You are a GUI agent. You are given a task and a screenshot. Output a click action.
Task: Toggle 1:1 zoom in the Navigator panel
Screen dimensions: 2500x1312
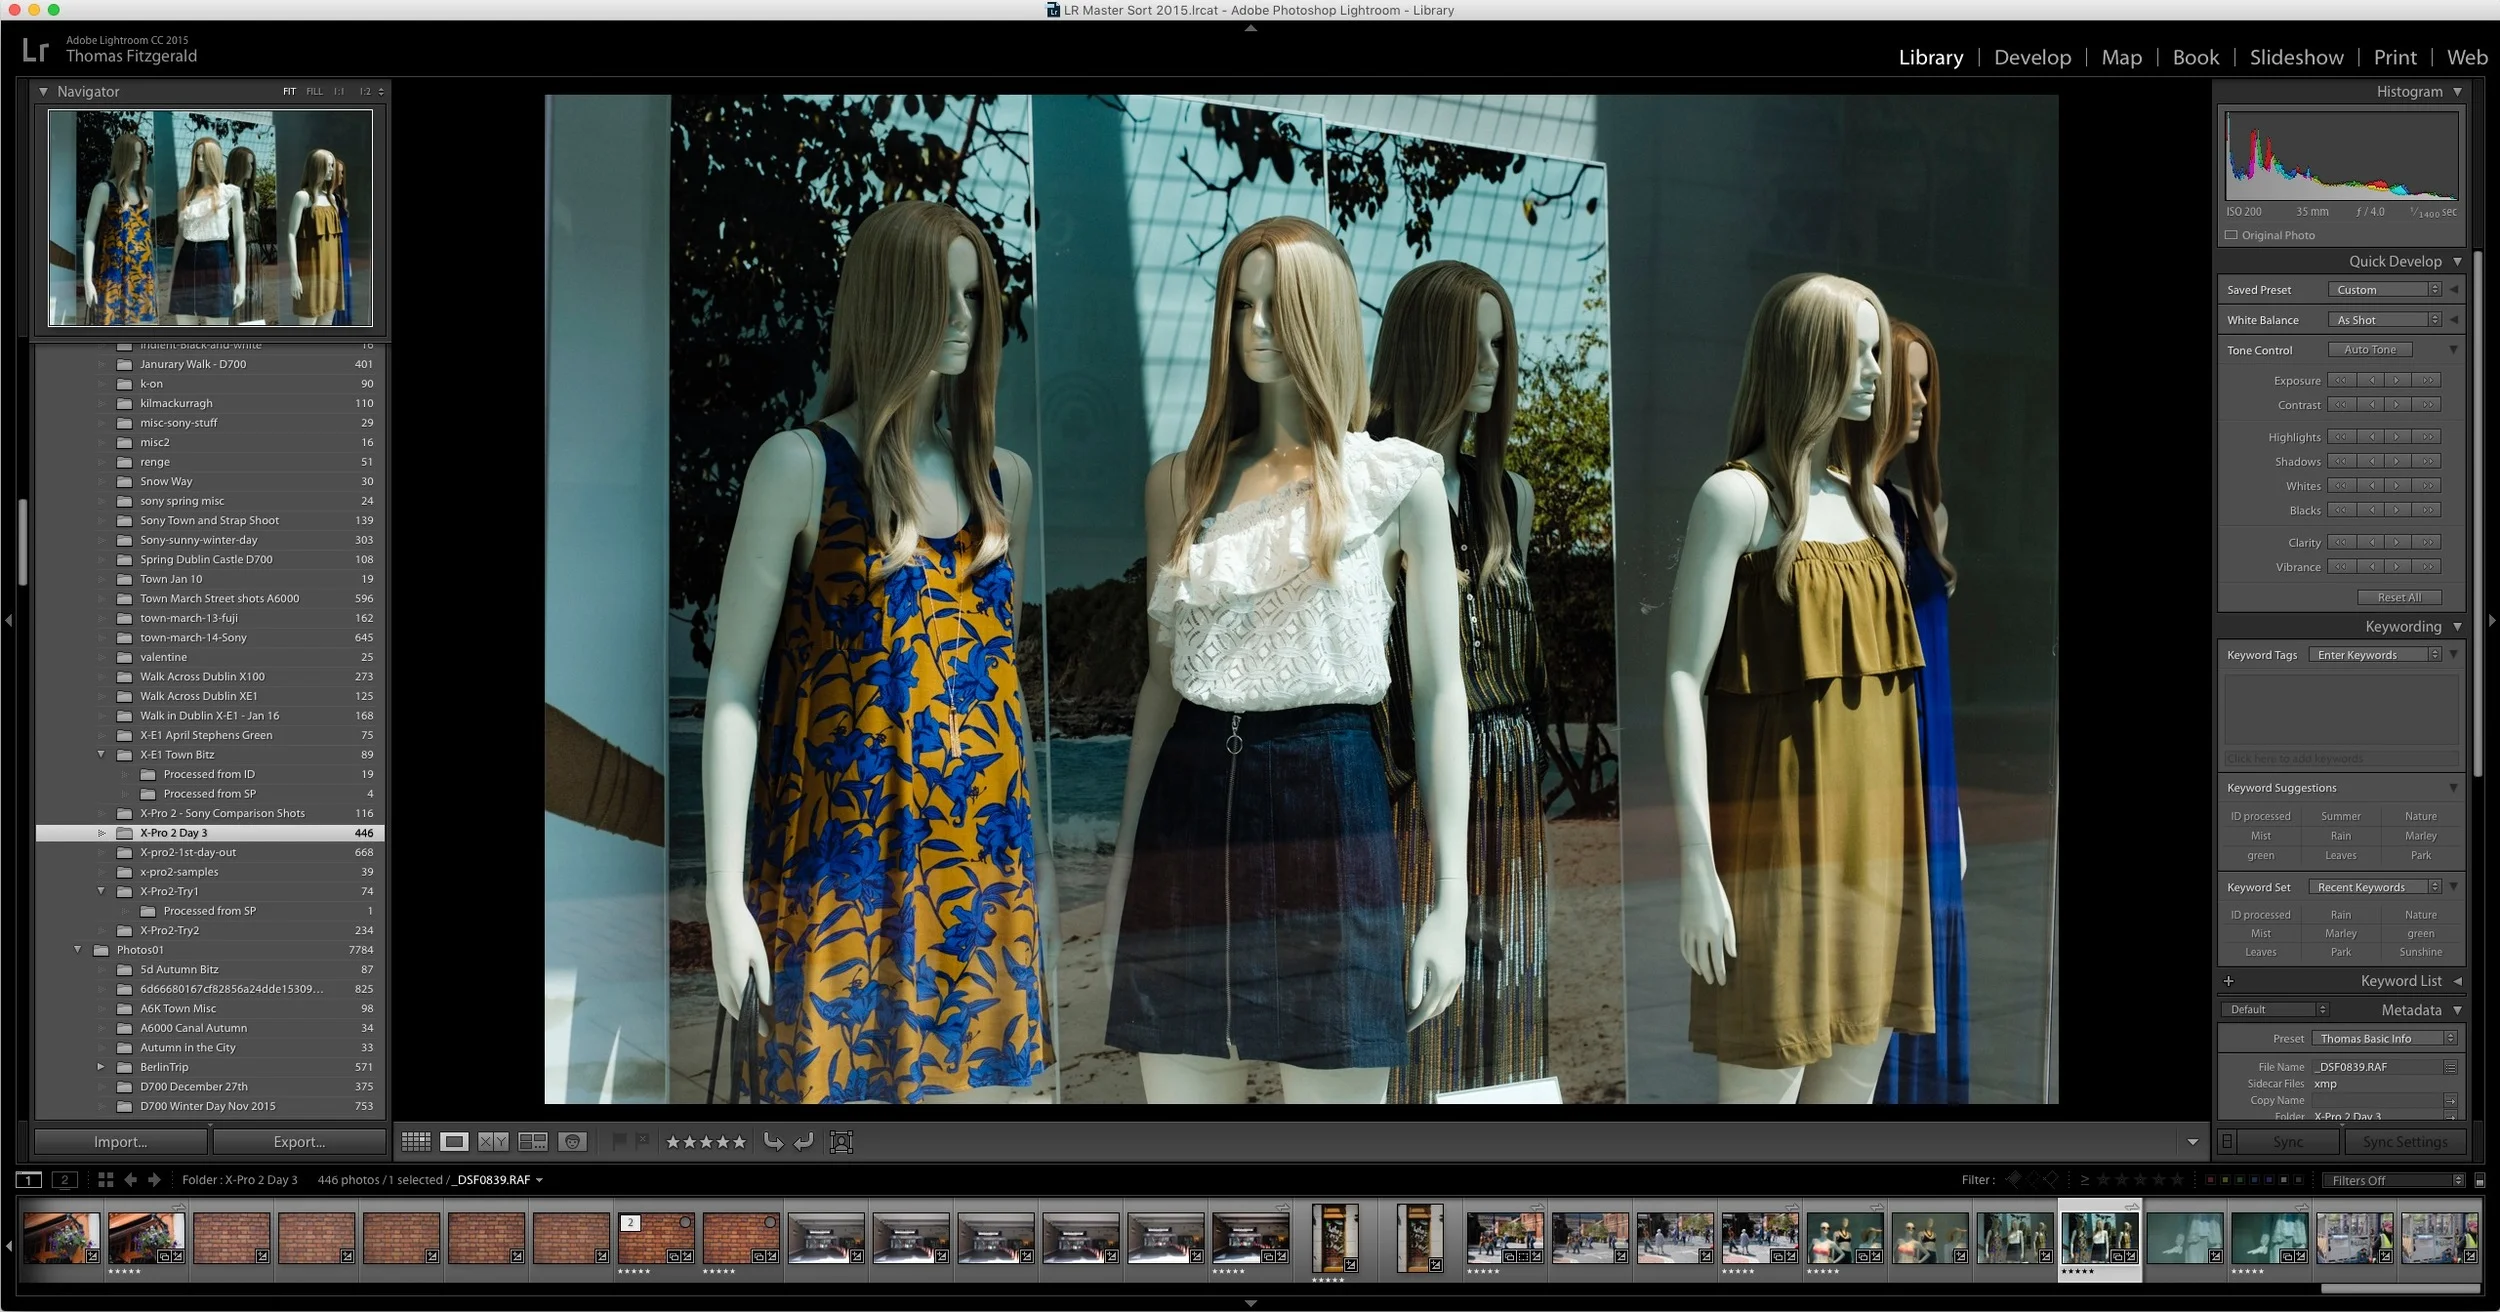[338, 91]
